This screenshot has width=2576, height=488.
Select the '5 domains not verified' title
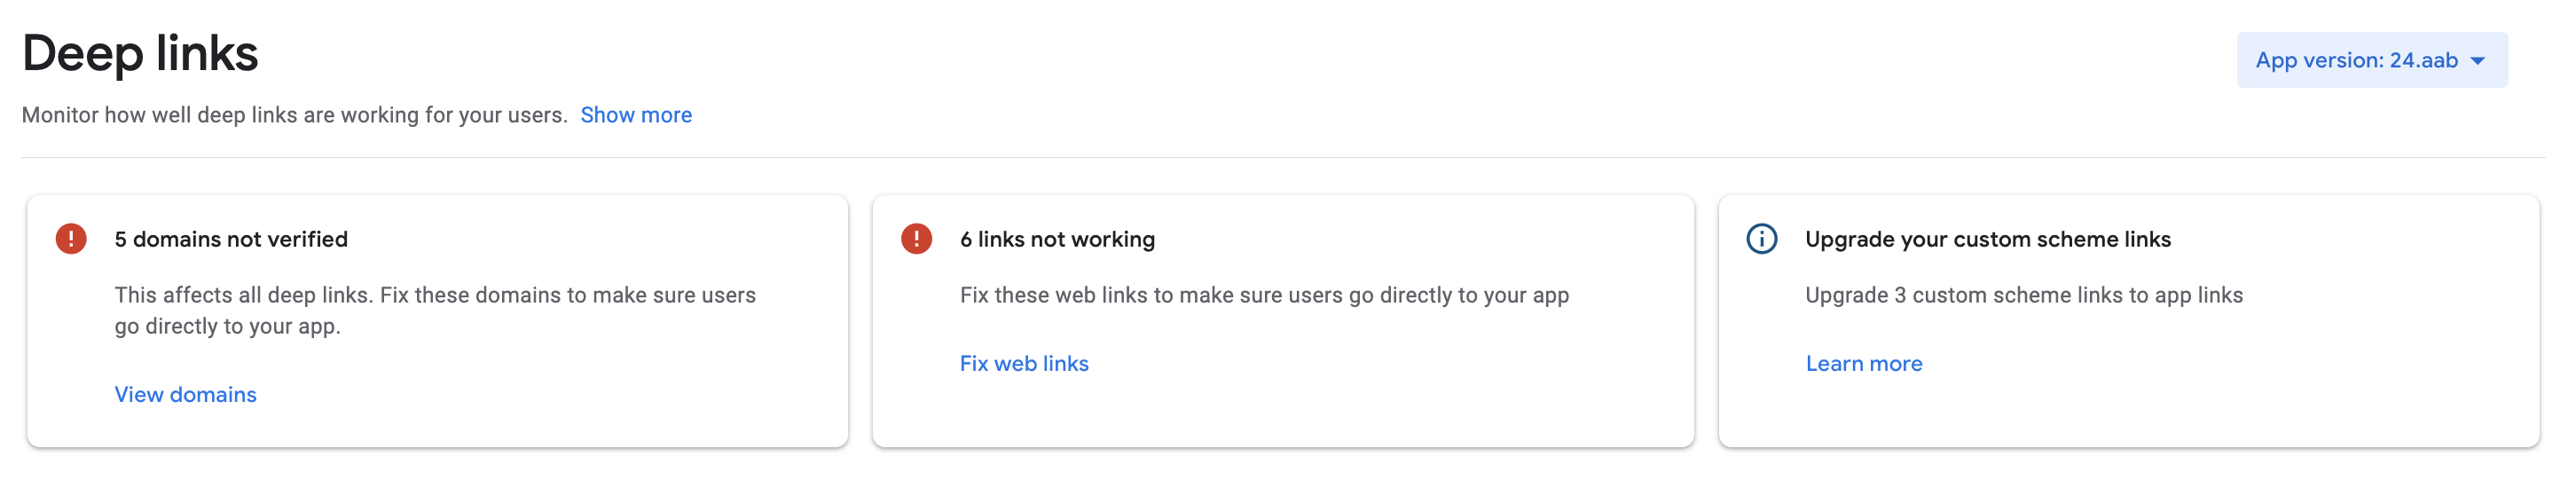tap(231, 239)
